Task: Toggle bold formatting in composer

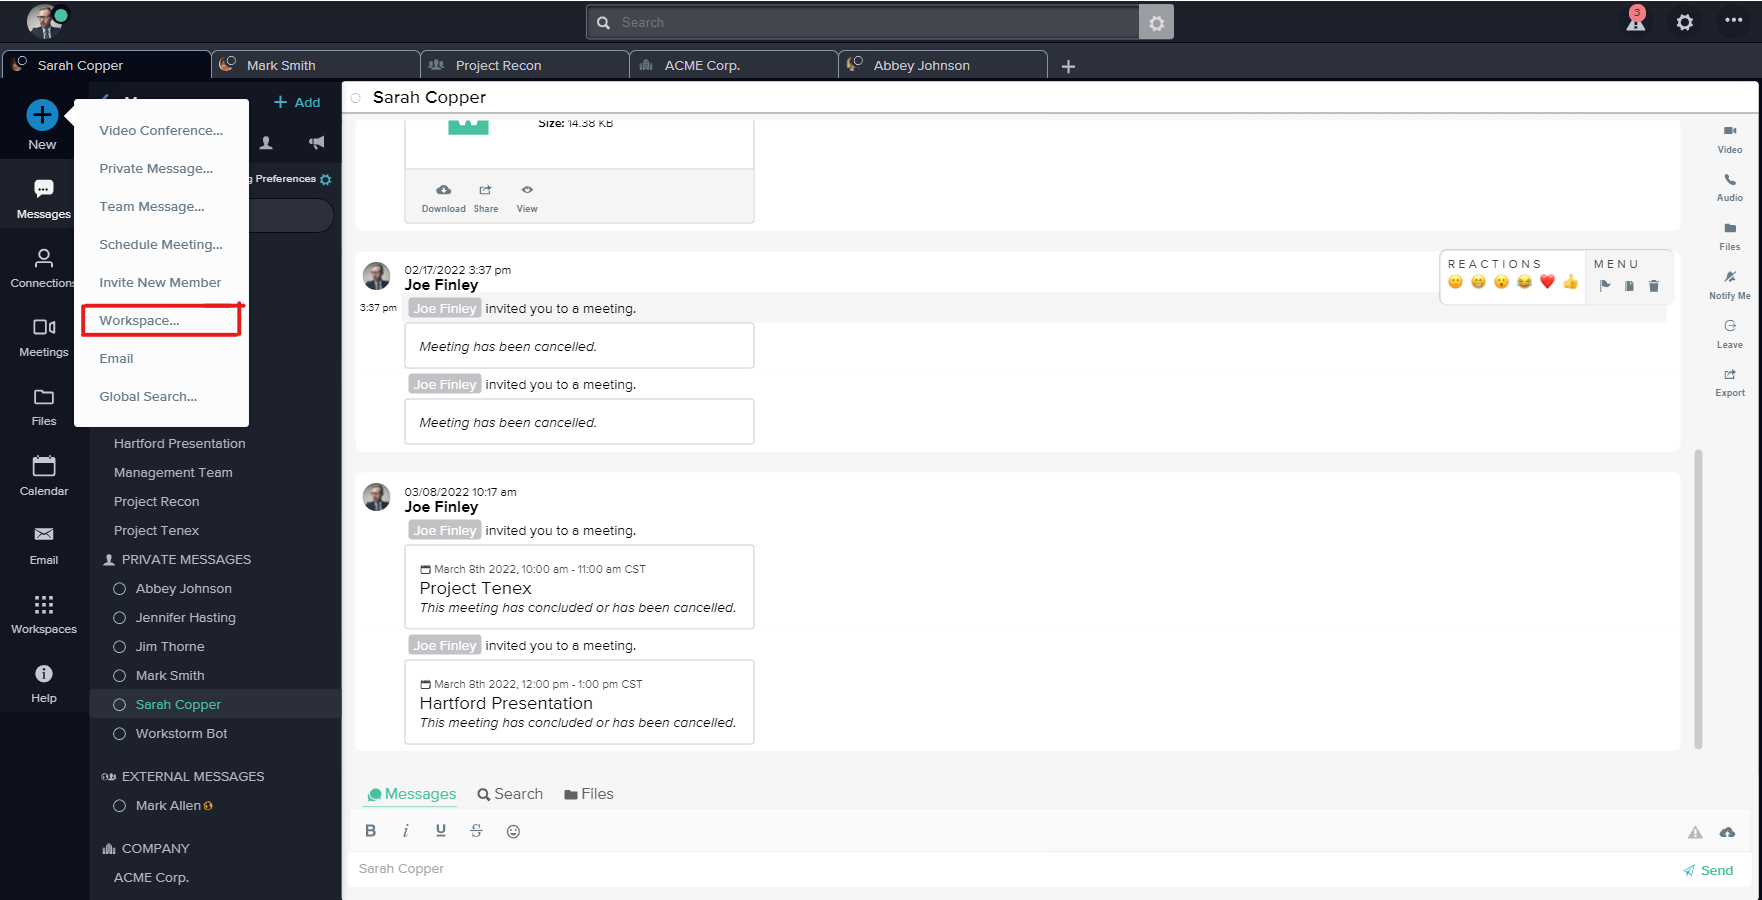Action: click(x=371, y=831)
